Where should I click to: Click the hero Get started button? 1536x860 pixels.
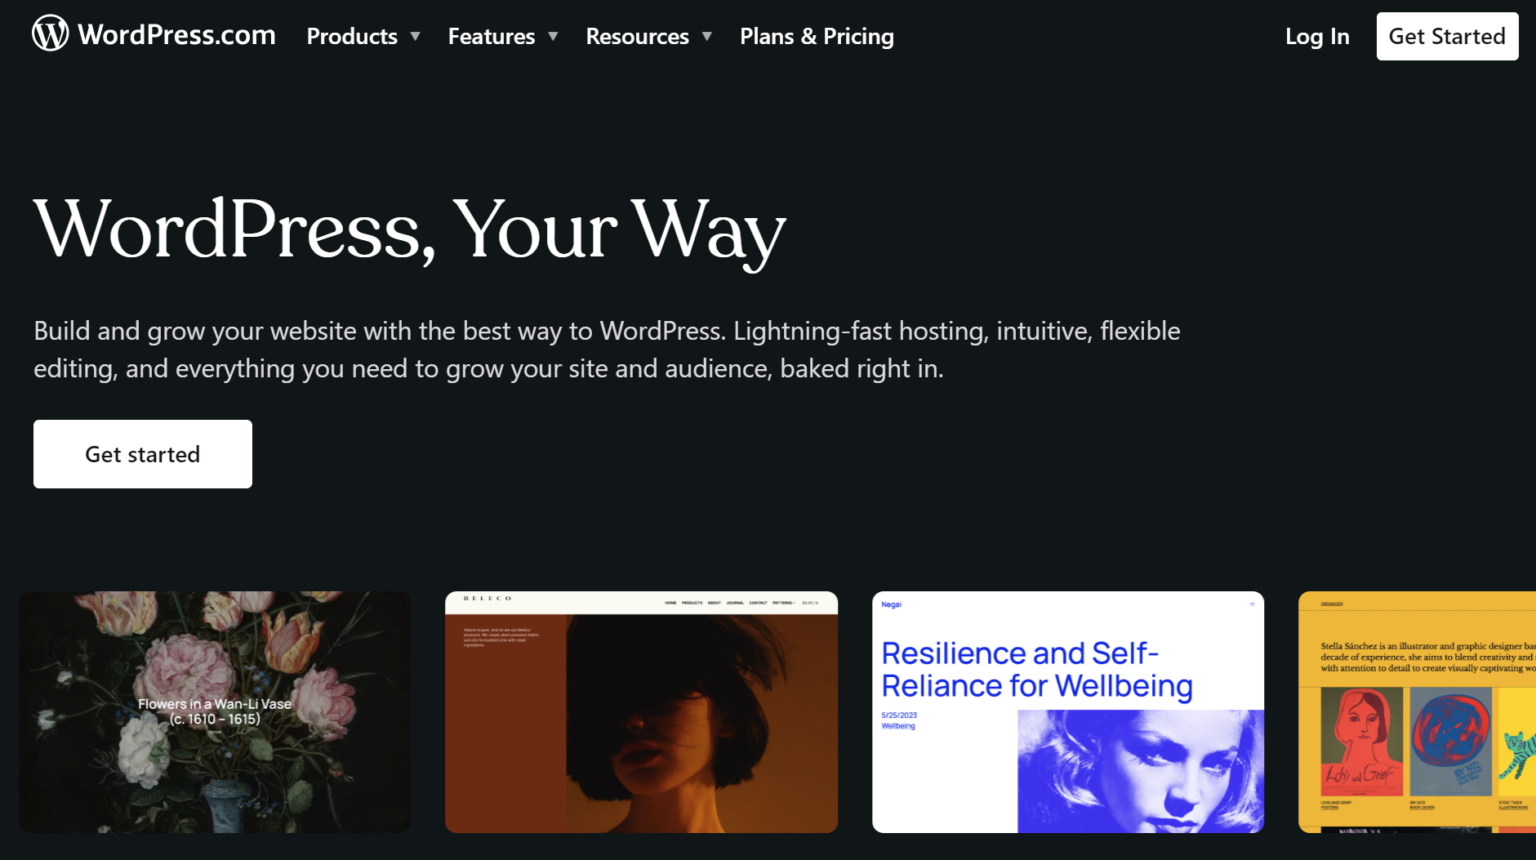pyautogui.click(x=143, y=454)
